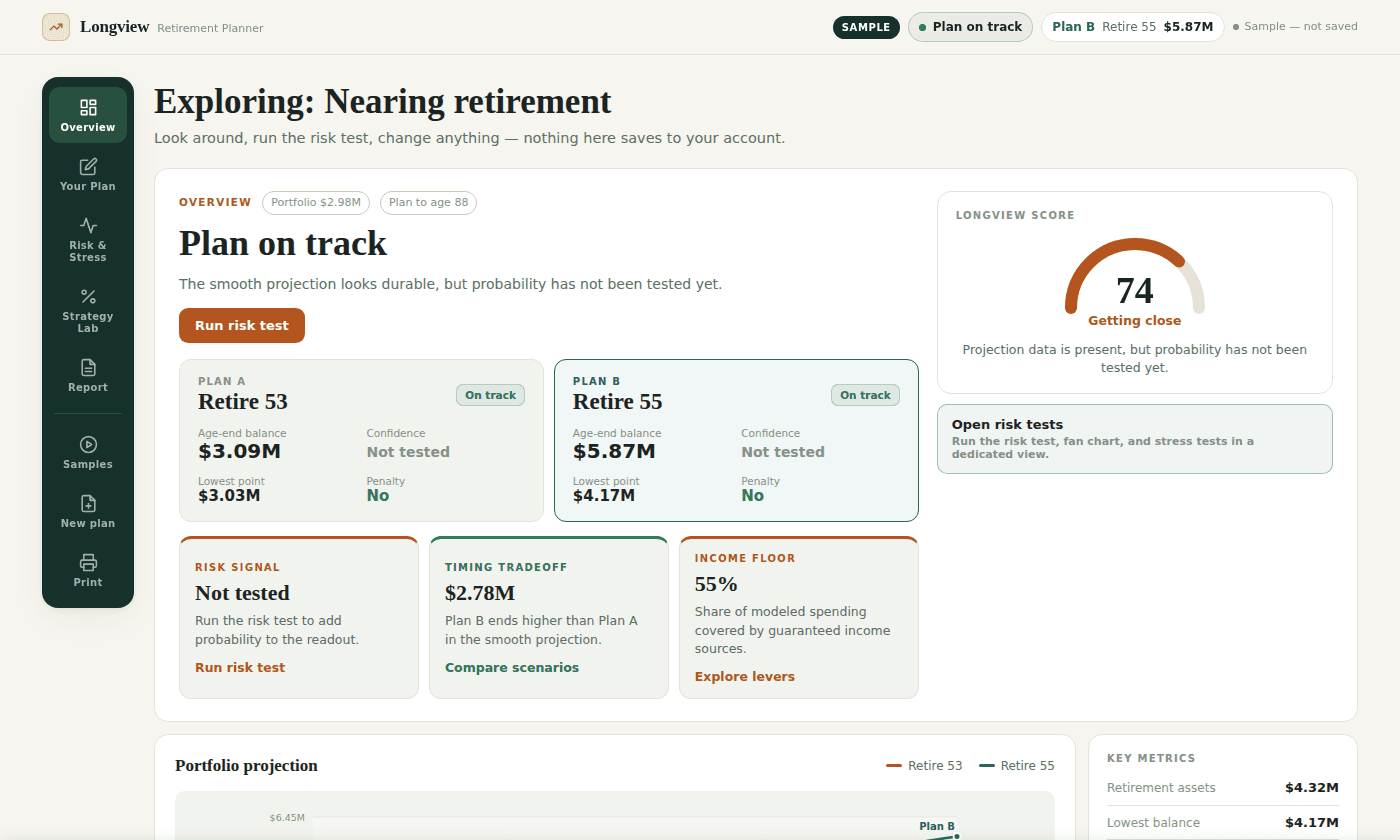Open the Overview sidebar item
Screen dimensions: 1400x840
88,115
